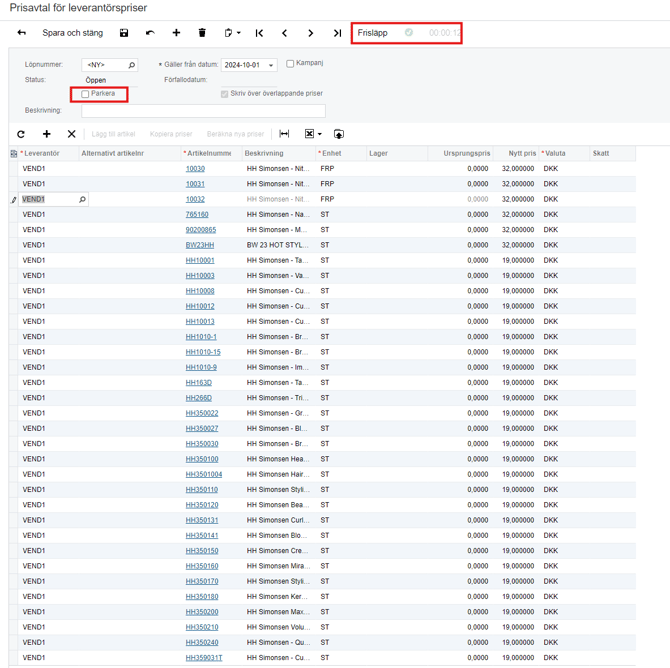
Task: Refresh the price grid
Action: (x=21, y=134)
